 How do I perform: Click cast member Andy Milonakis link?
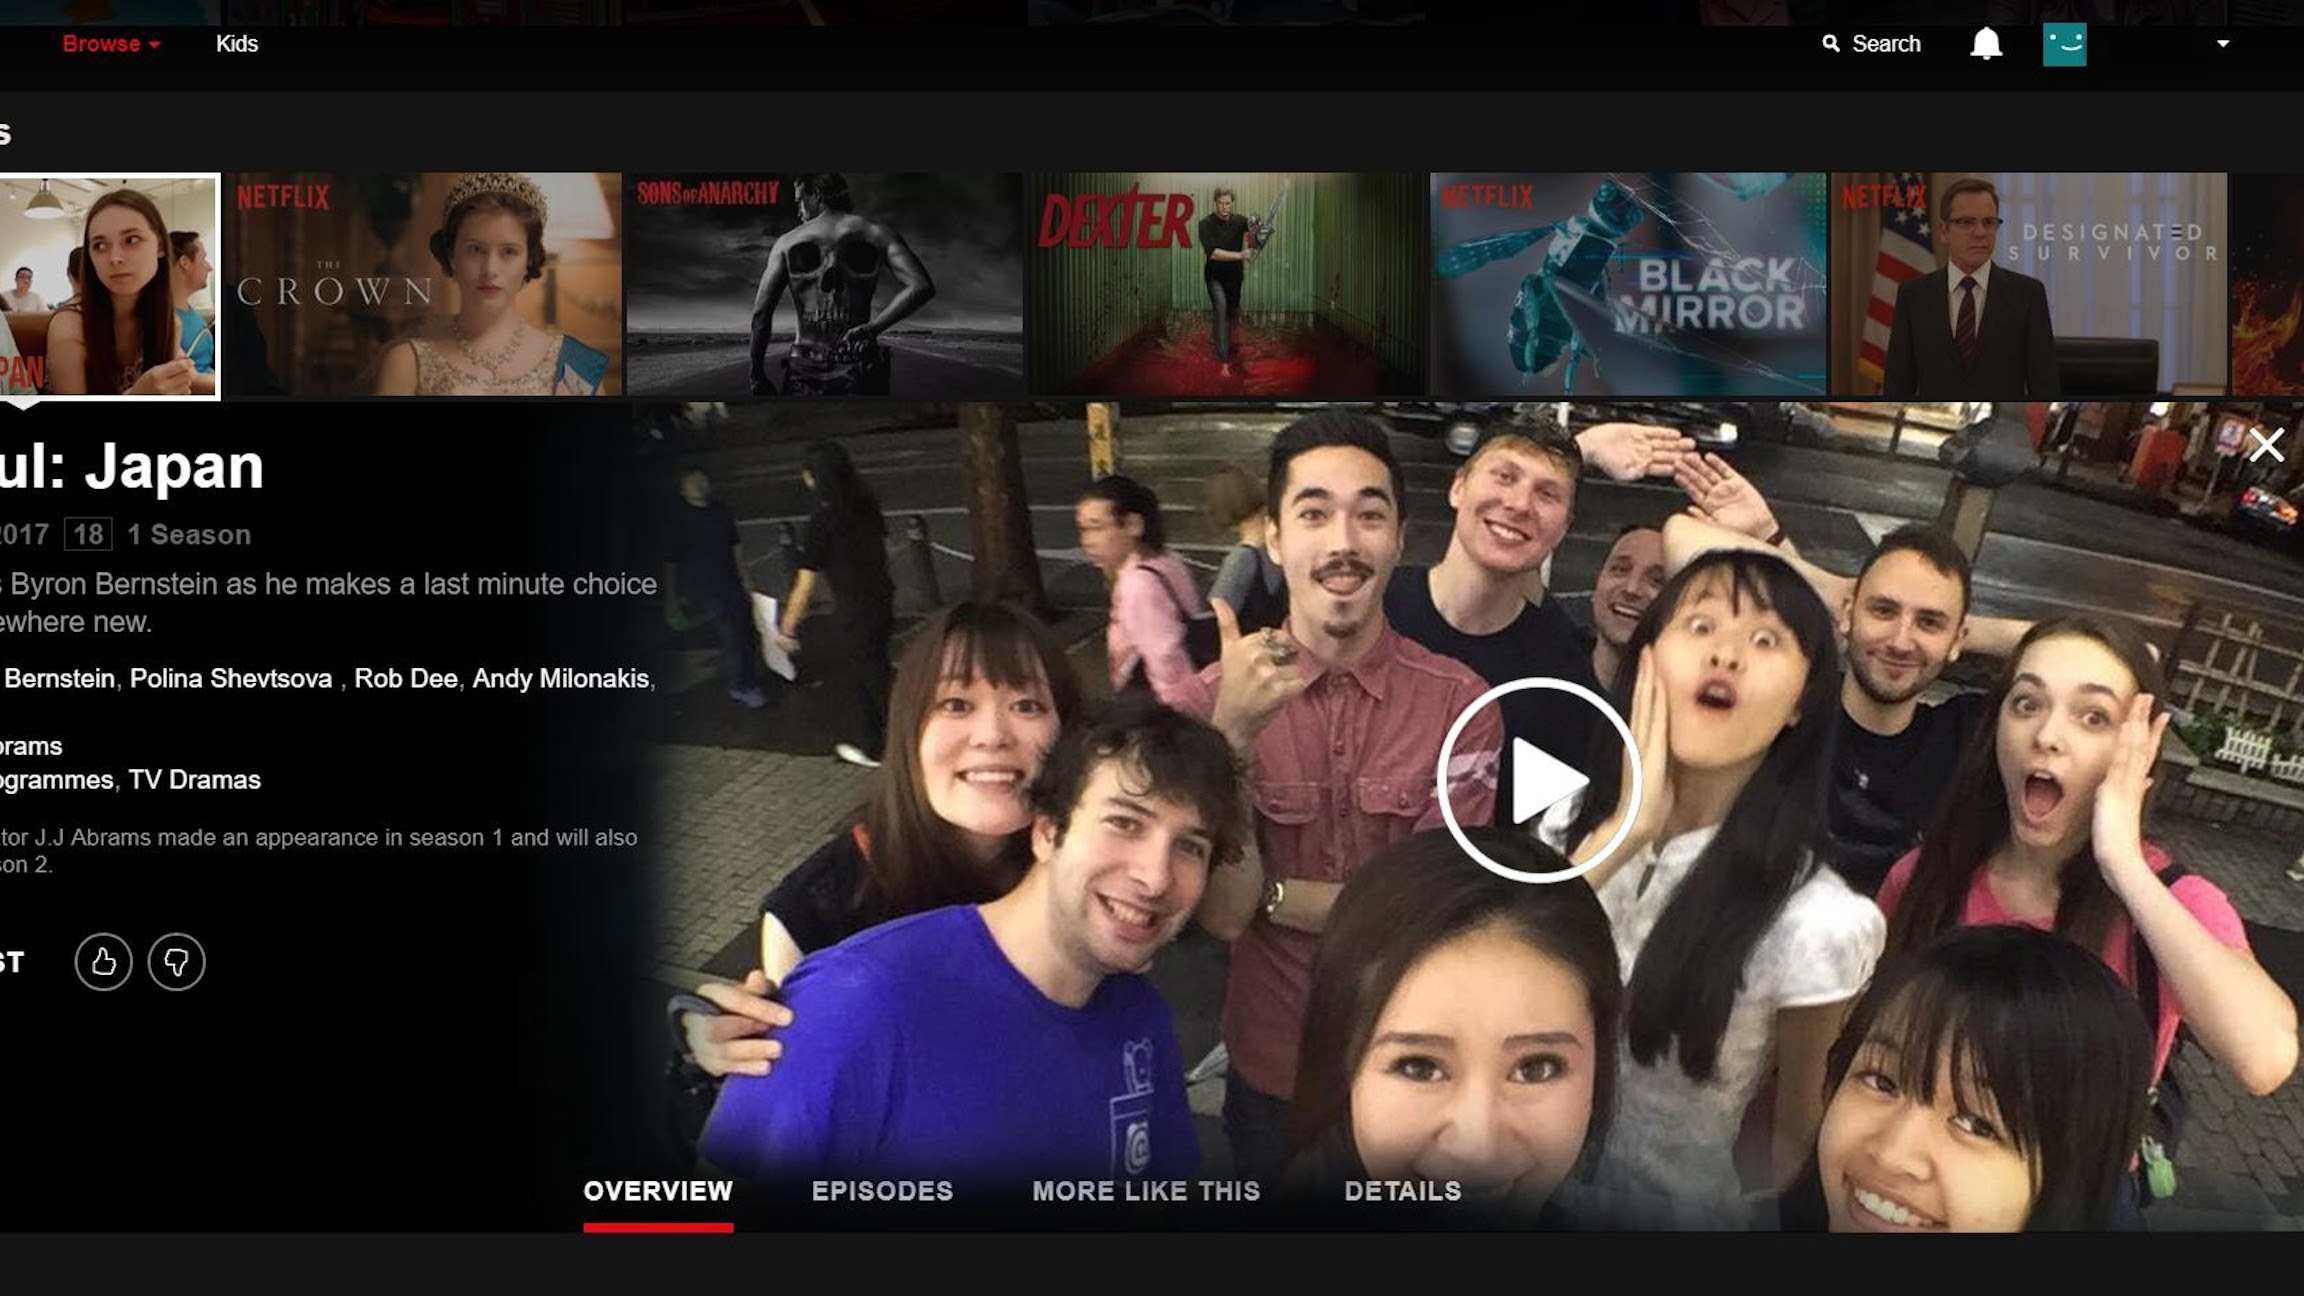coord(560,679)
